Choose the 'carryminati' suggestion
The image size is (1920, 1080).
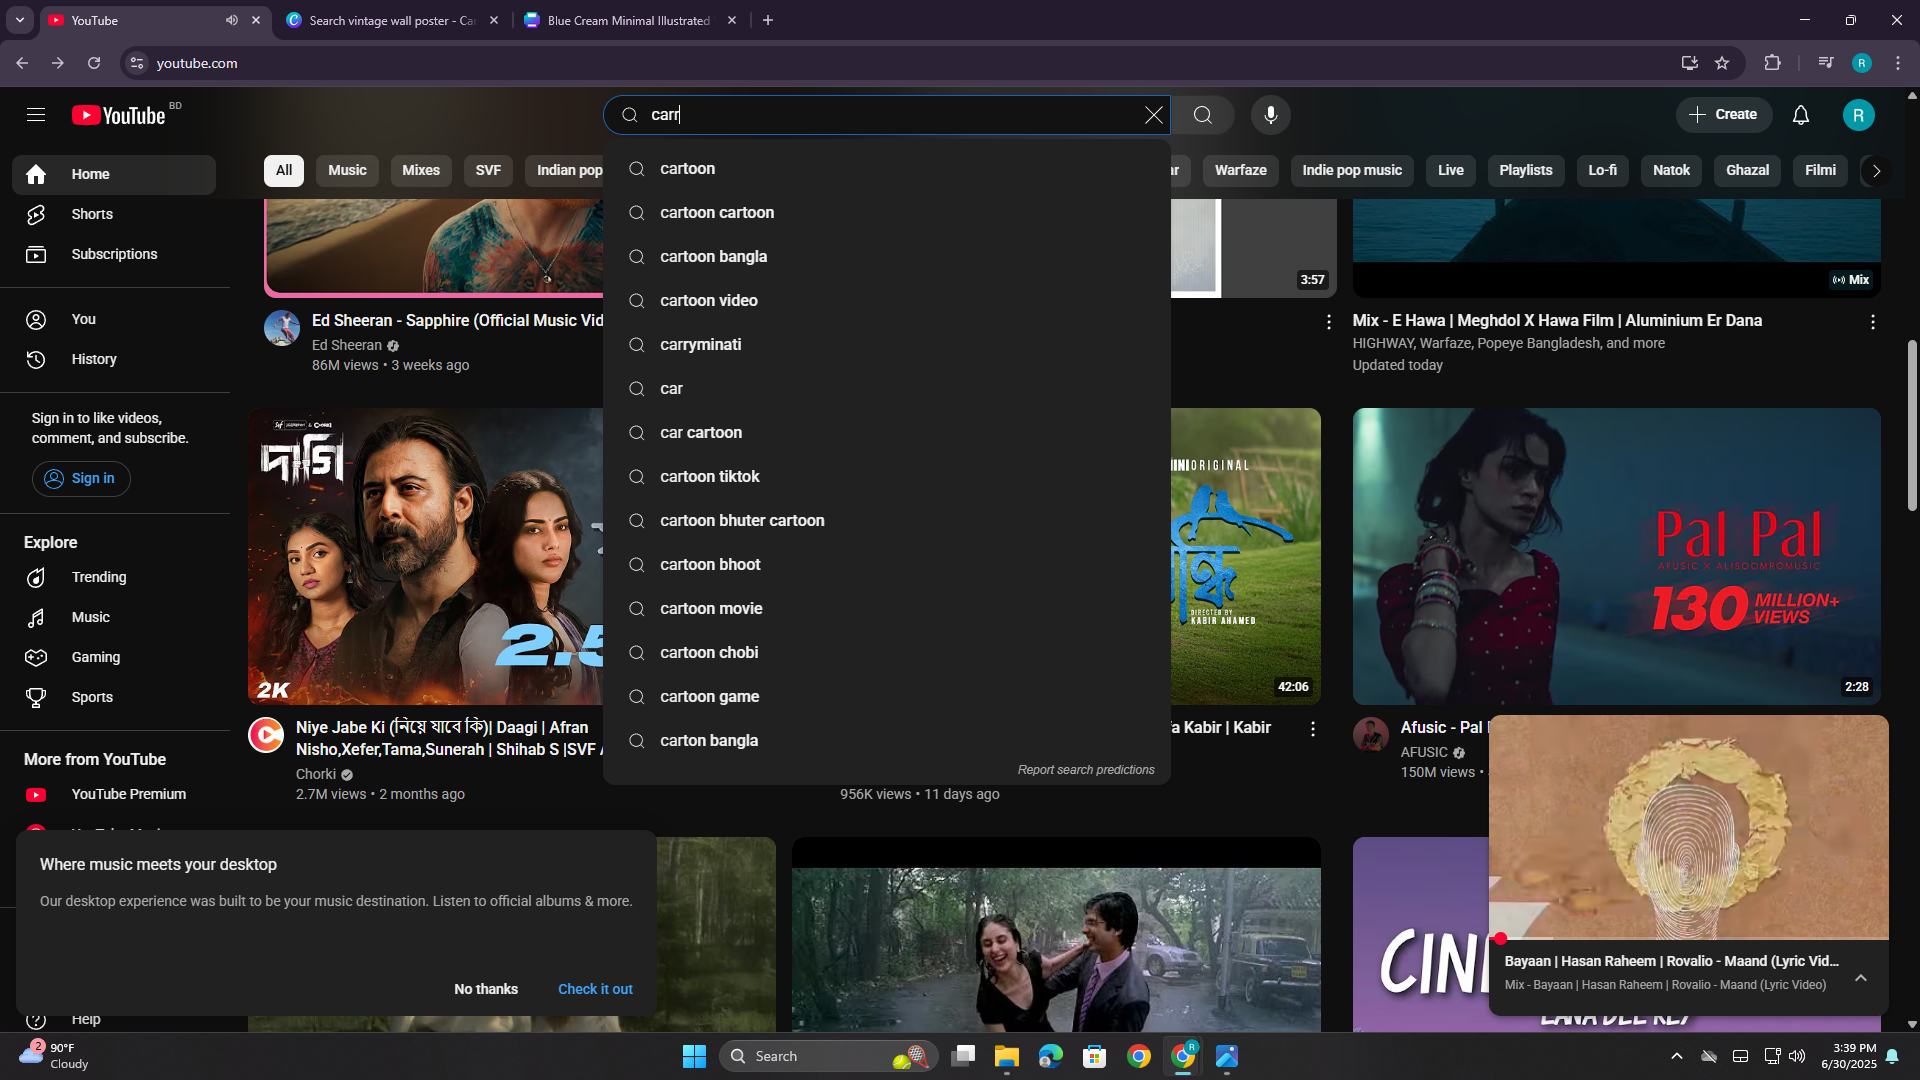pyautogui.click(x=887, y=344)
